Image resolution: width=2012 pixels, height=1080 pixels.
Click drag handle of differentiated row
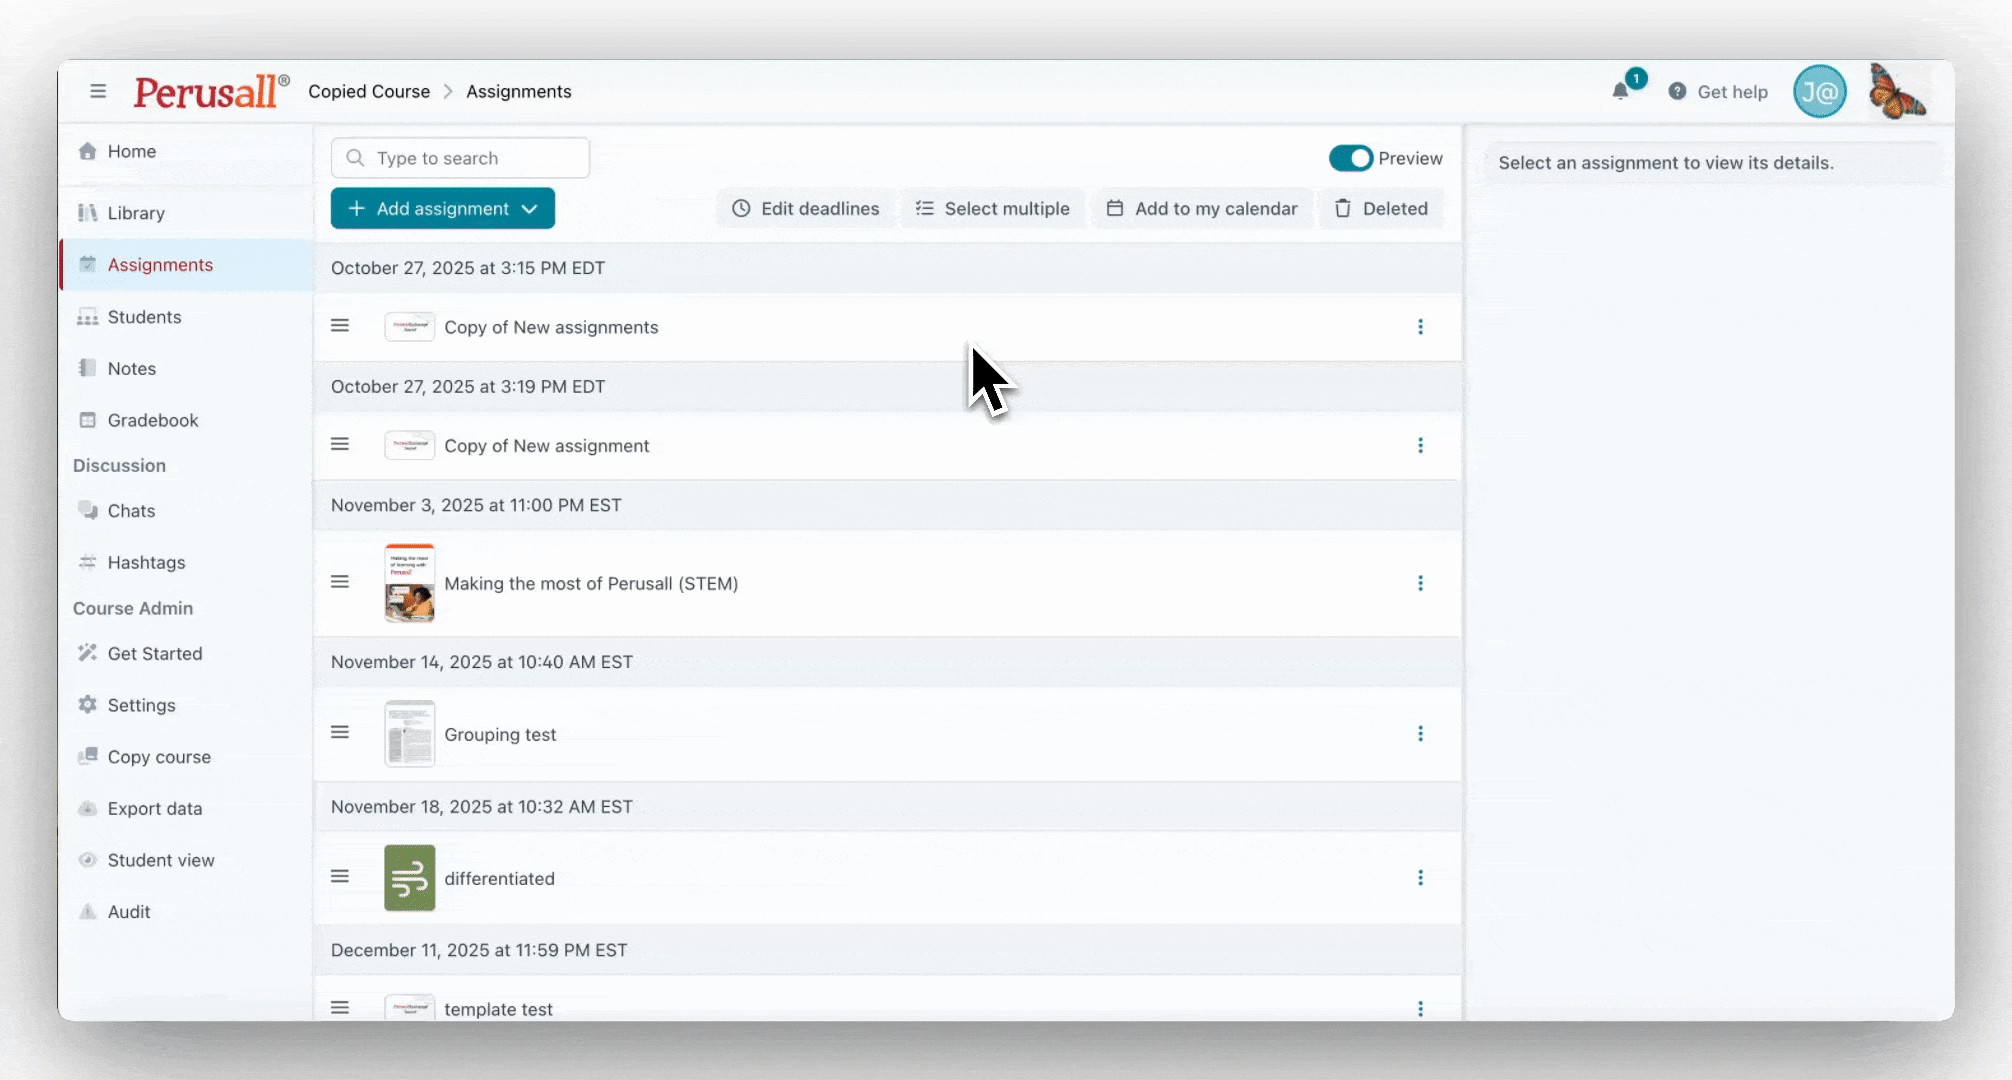point(340,877)
